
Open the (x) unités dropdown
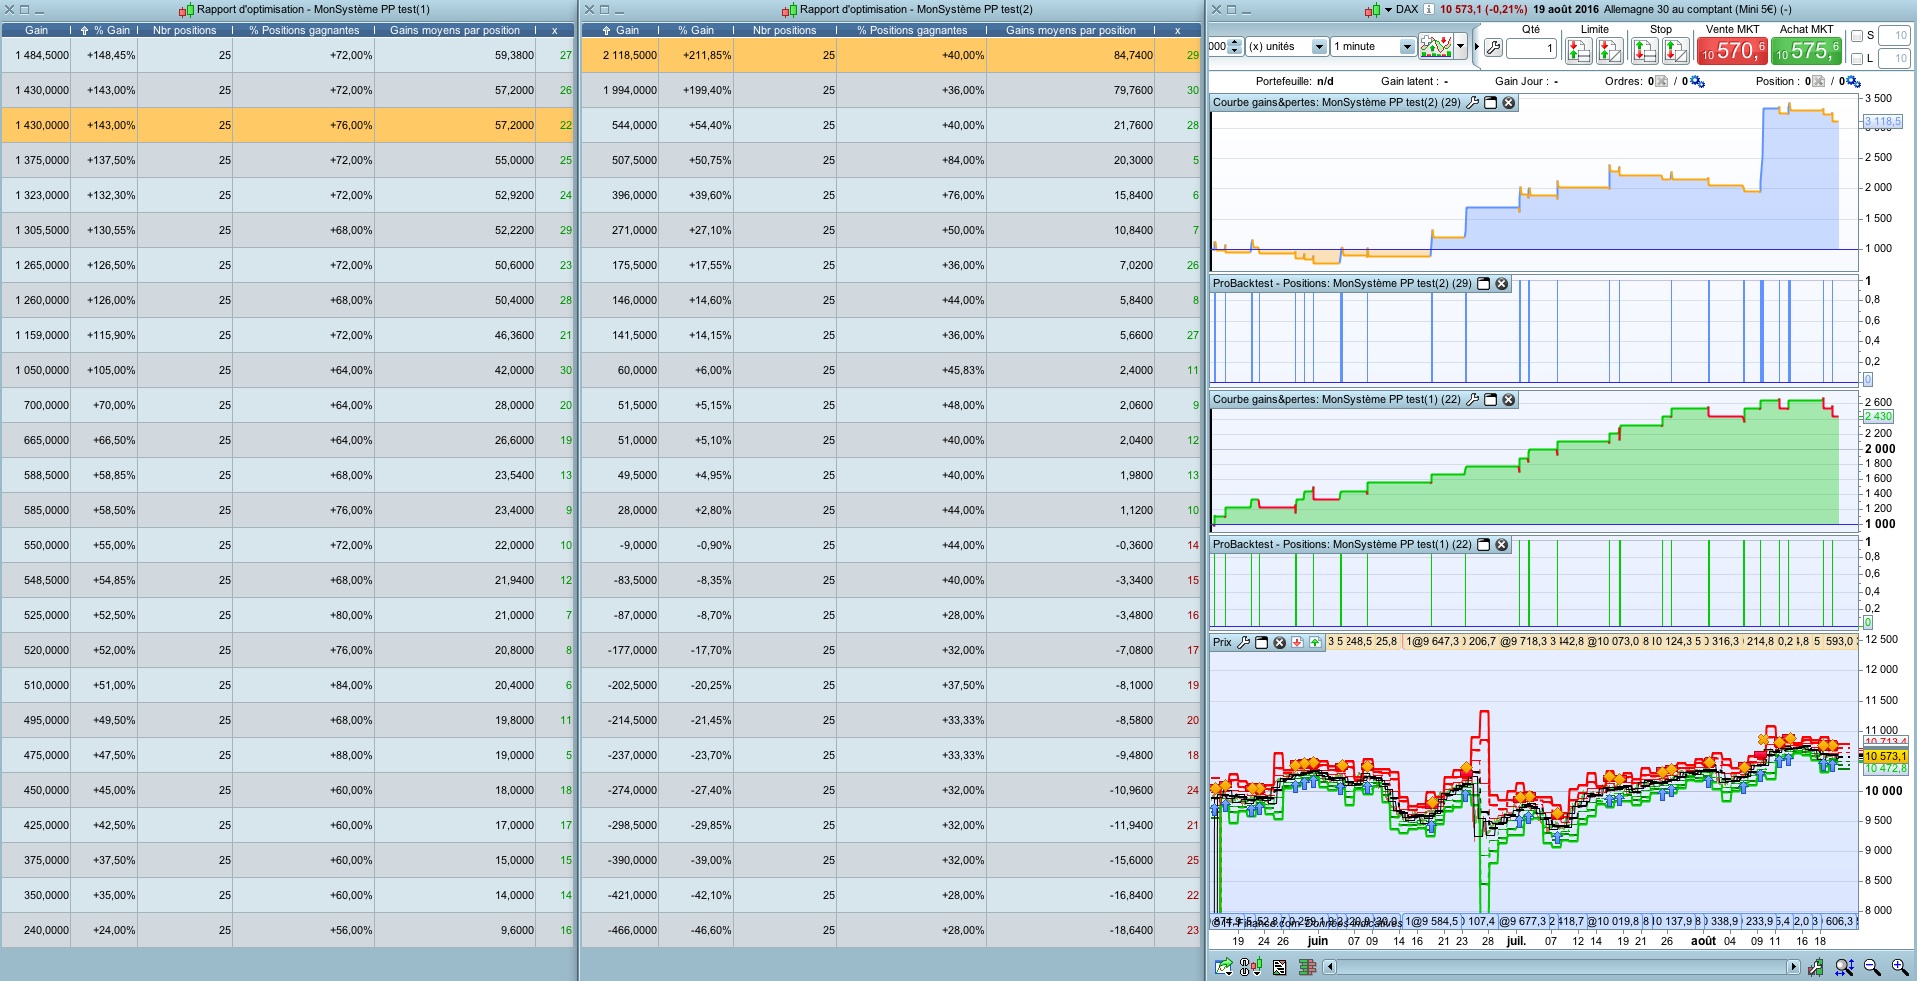tap(1318, 47)
